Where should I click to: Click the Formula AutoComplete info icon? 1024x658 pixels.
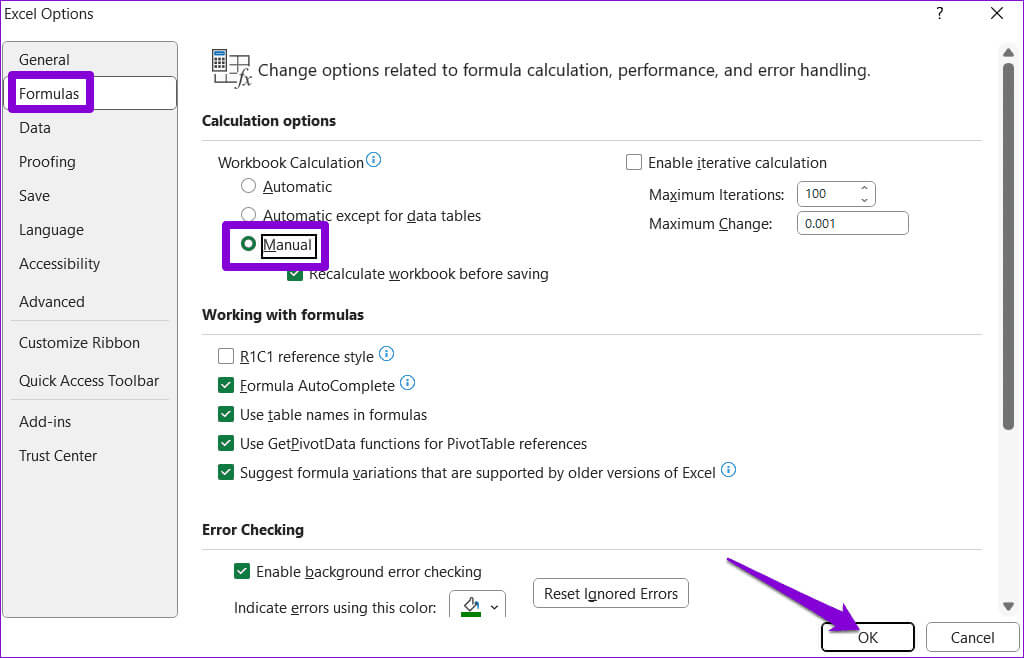(407, 383)
